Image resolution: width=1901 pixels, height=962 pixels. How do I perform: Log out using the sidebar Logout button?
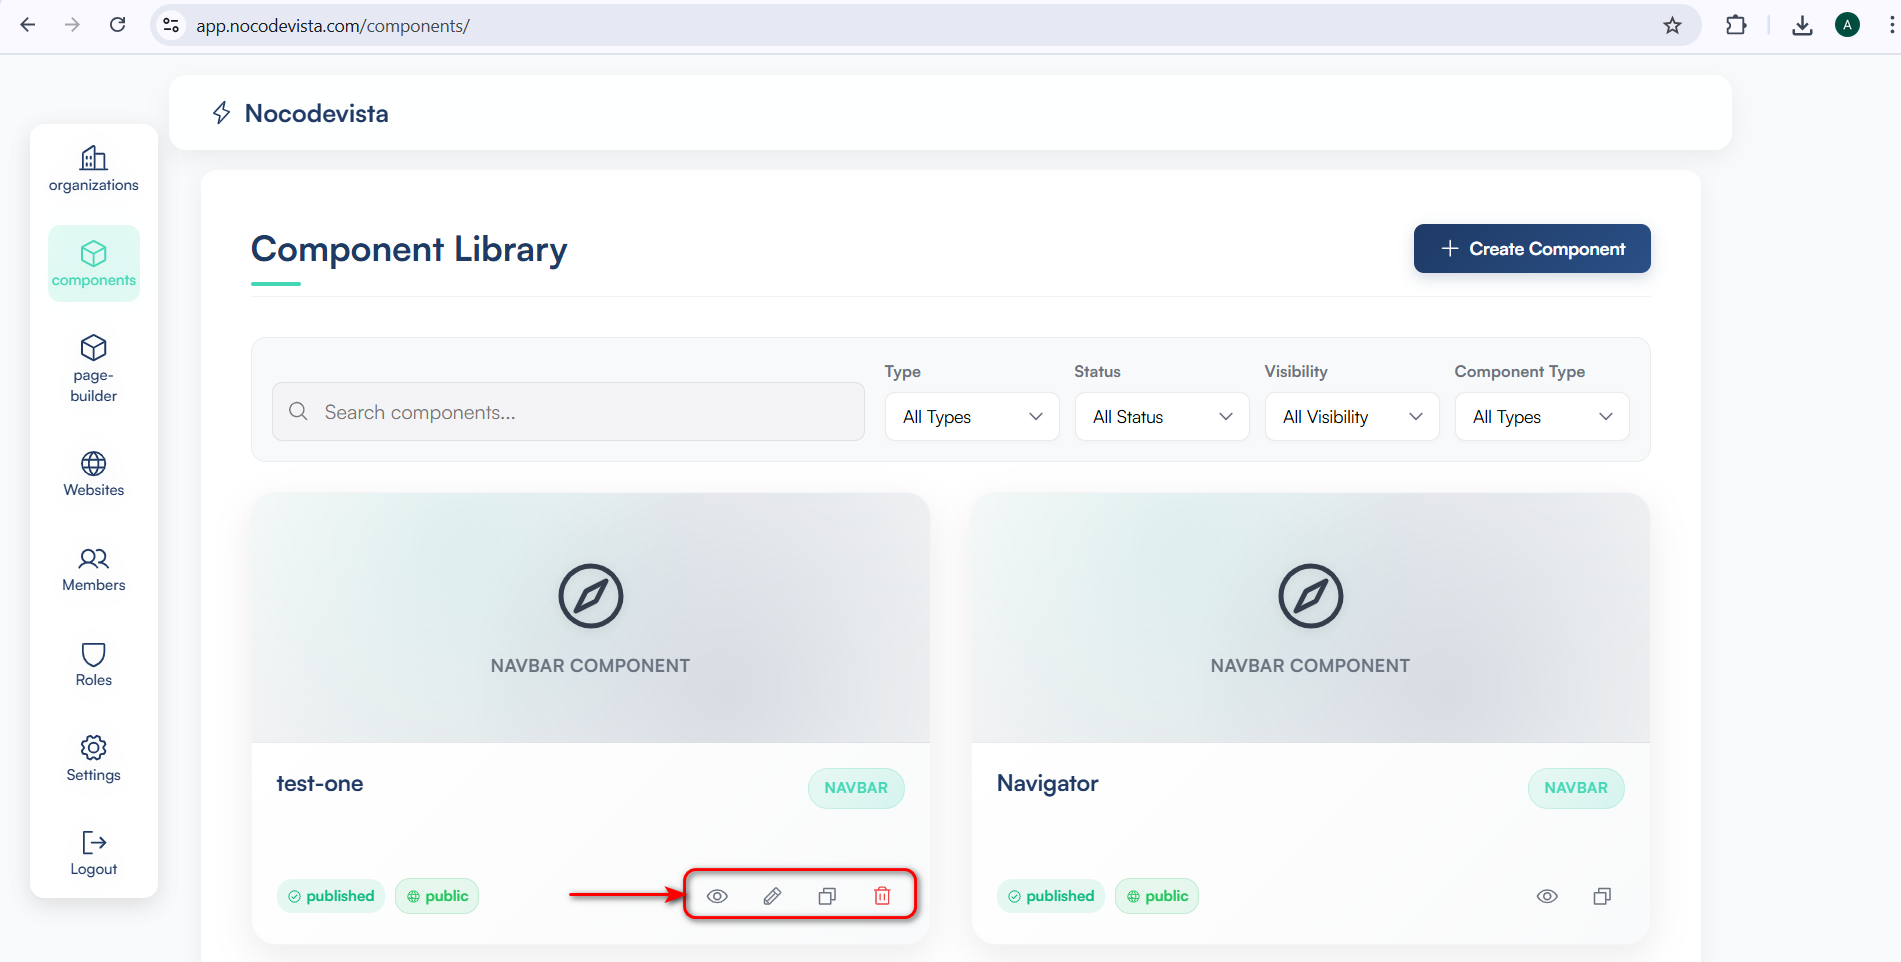coord(94,853)
